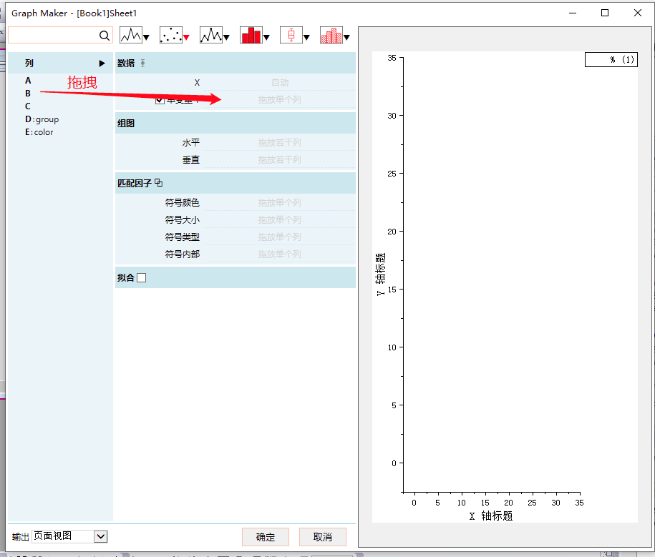Toggle the 拟合 checkbox
This screenshot has width=655, height=557.
[x=142, y=277]
